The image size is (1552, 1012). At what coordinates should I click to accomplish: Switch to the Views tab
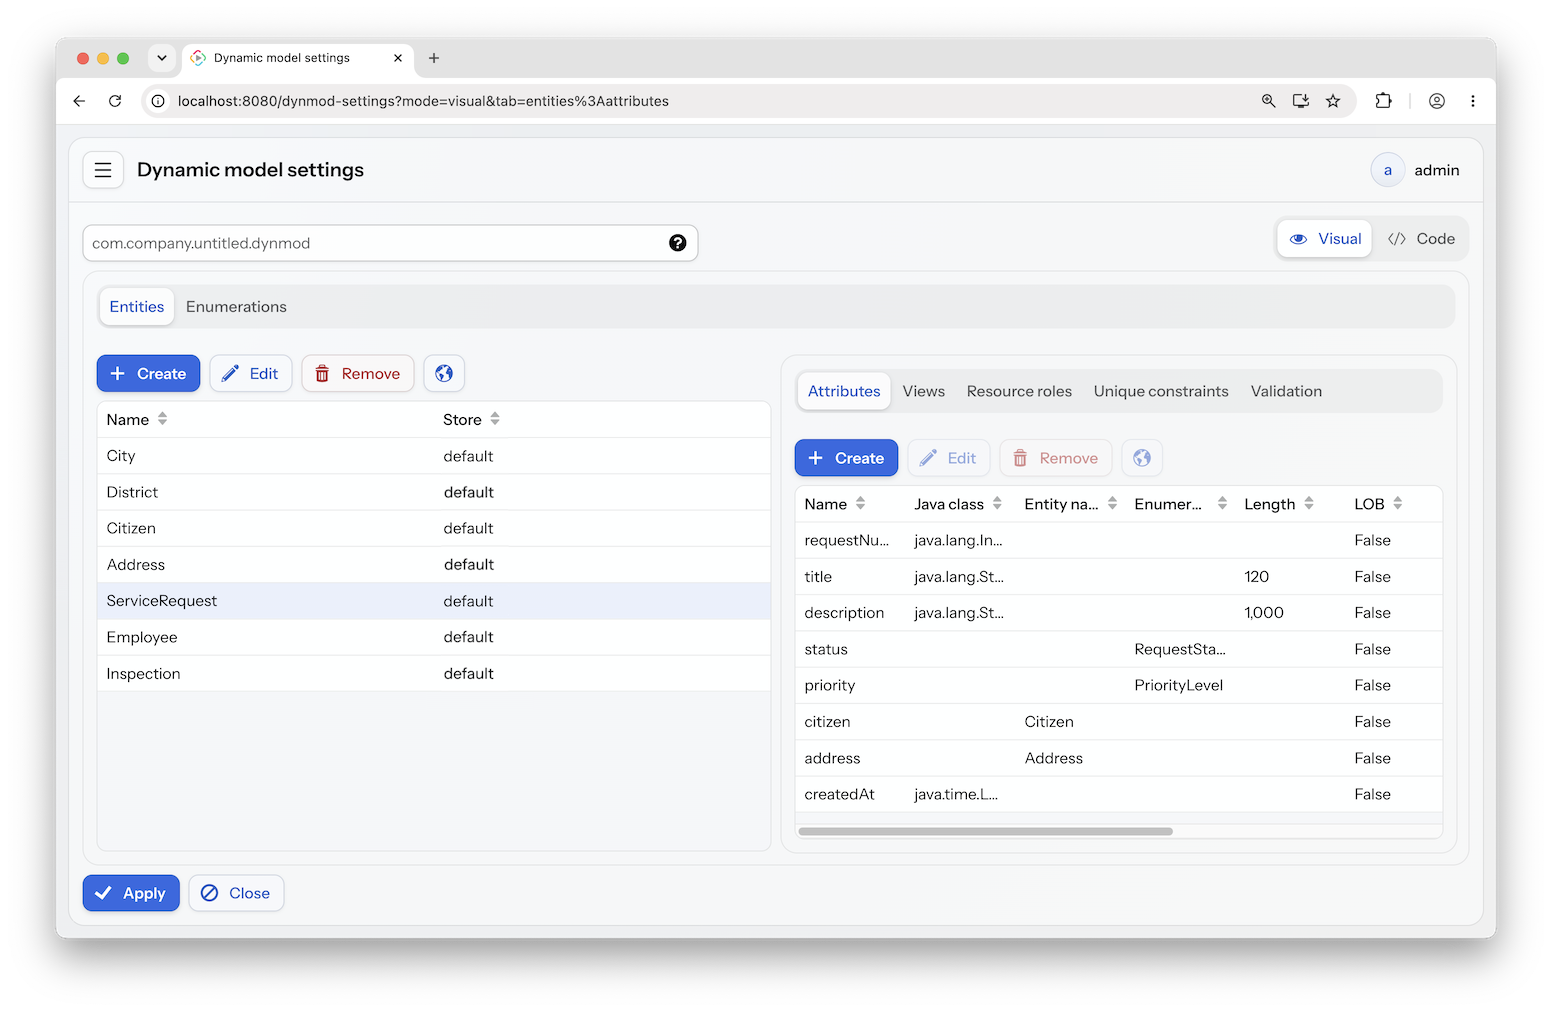(x=924, y=391)
